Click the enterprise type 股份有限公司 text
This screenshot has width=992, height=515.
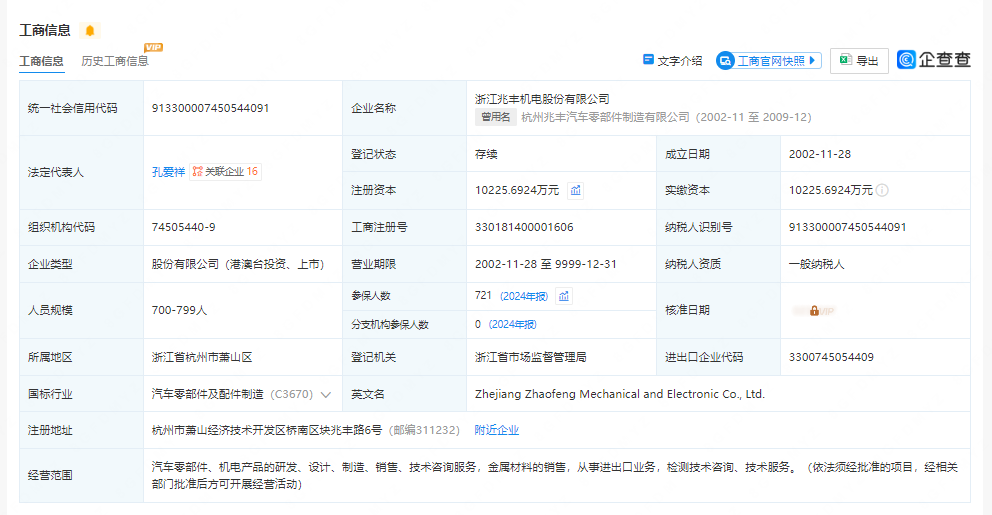tap(238, 264)
